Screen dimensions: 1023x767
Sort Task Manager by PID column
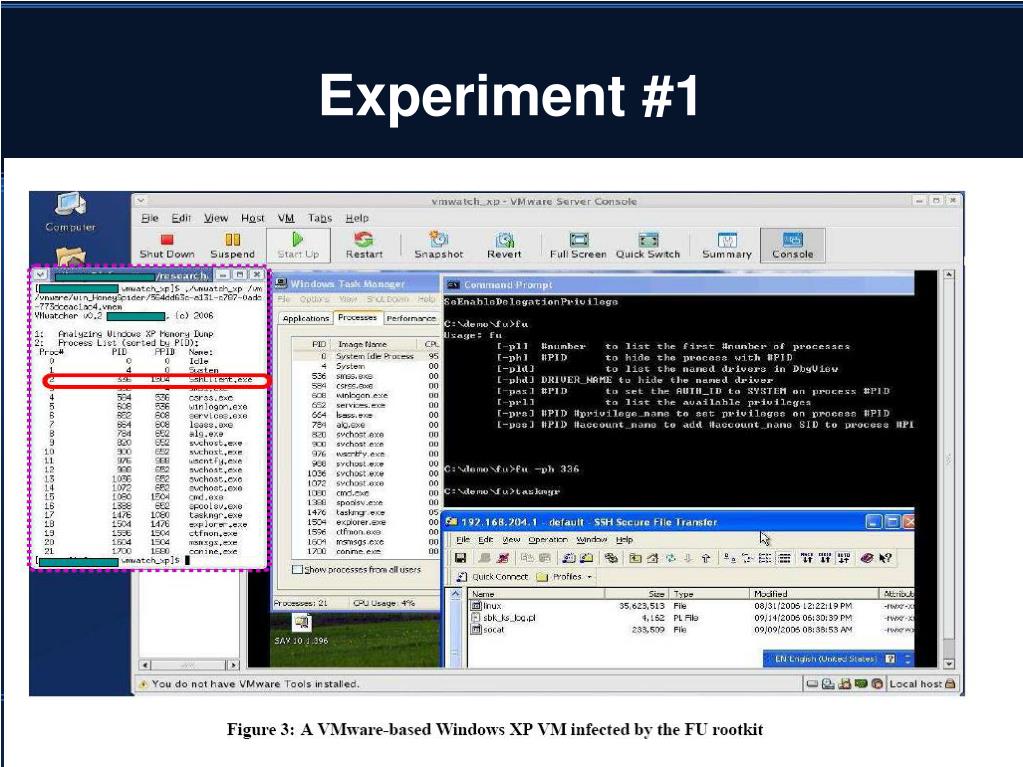coord(312,344)
